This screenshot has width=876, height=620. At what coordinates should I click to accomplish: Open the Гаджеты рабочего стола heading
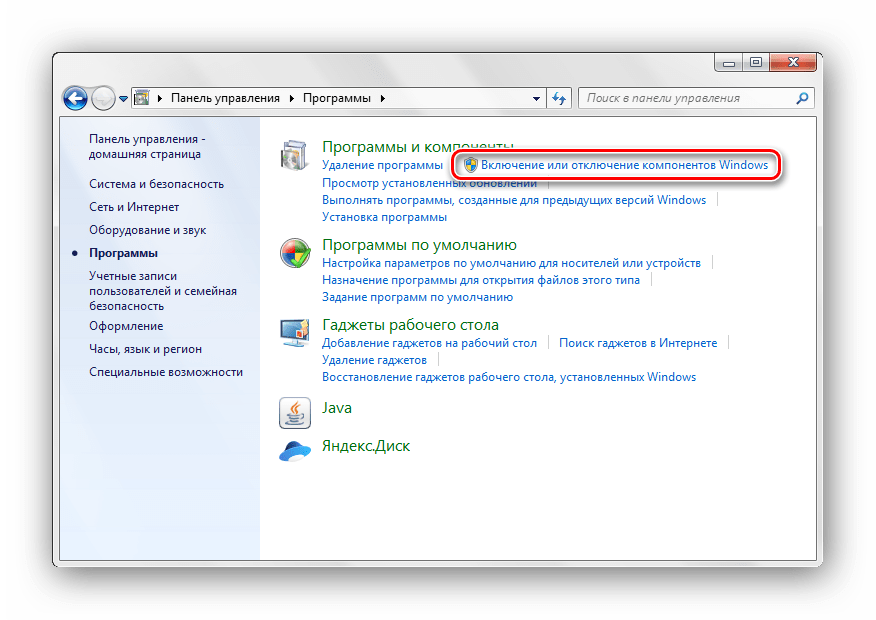point(410,325)
